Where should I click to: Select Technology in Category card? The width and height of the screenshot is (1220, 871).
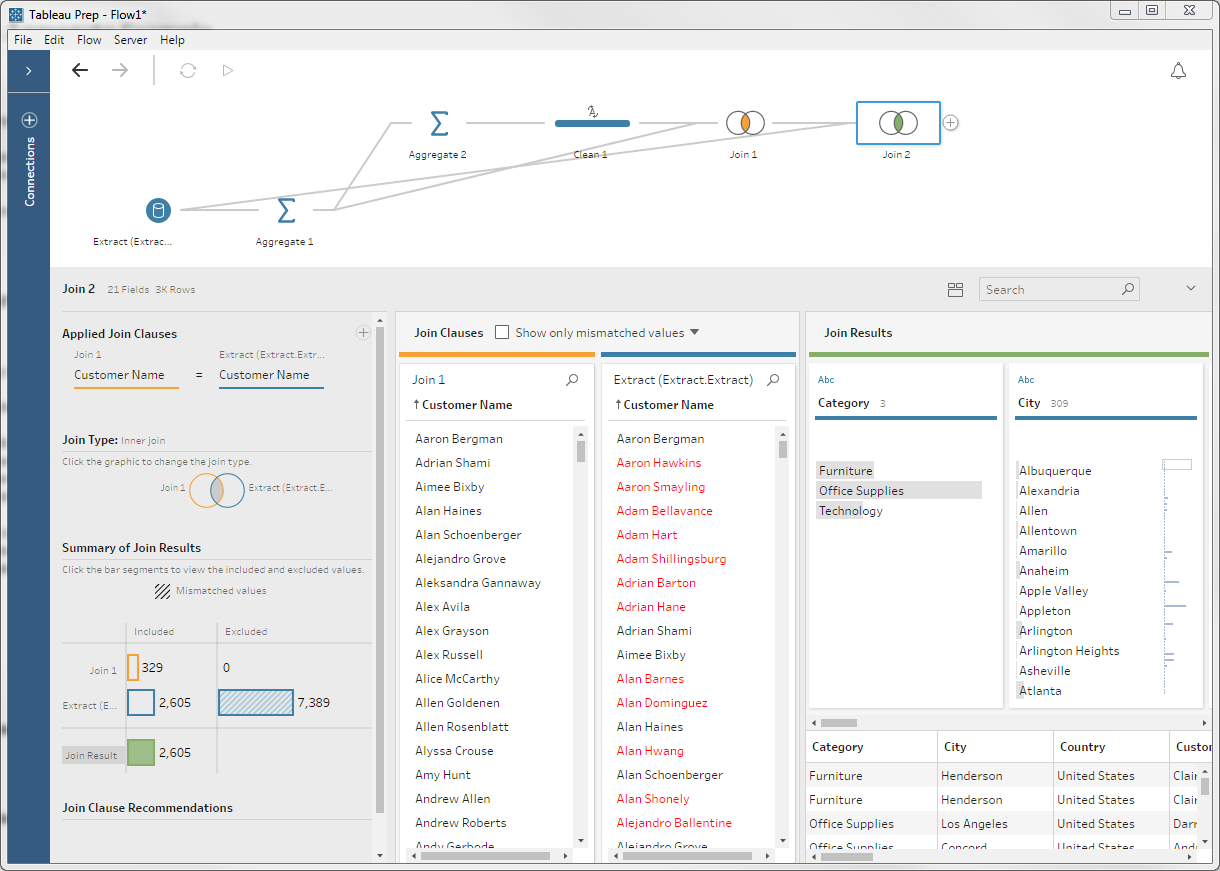[x=851, y=511]
